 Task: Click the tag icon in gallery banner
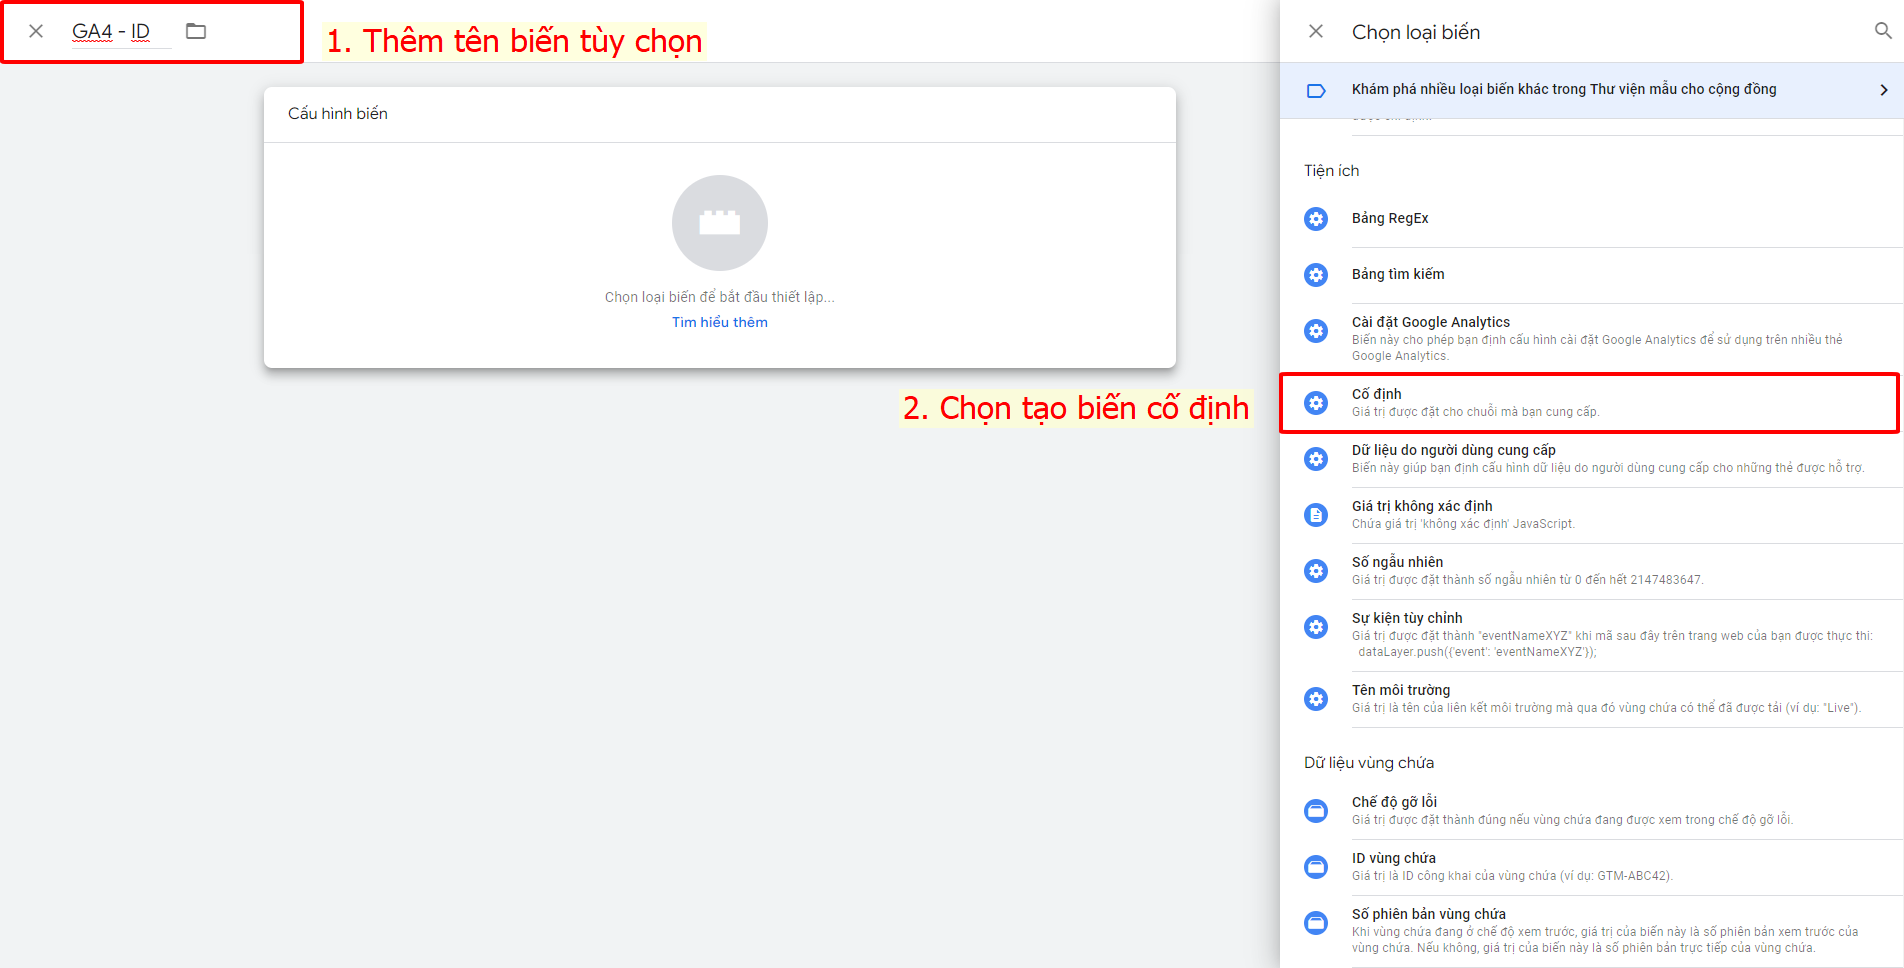[1316, 91]
